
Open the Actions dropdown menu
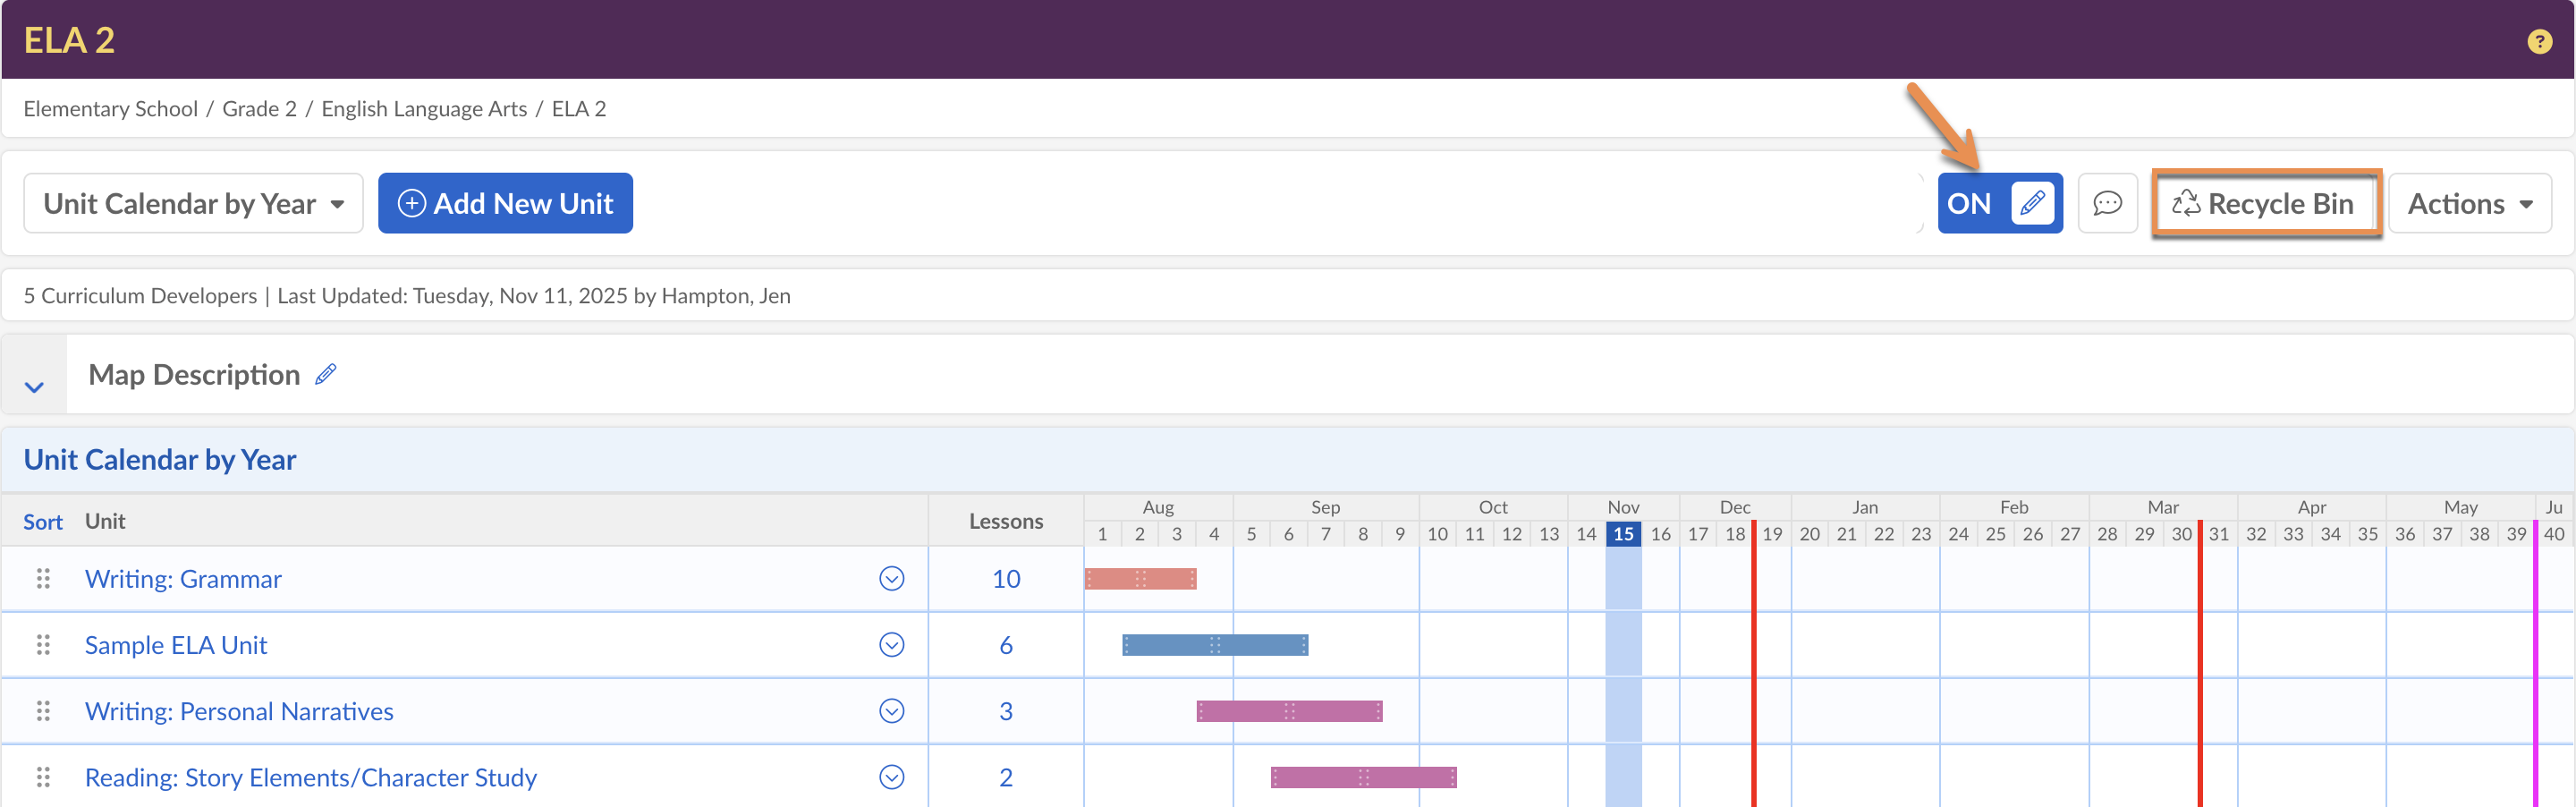[2469, 204]
